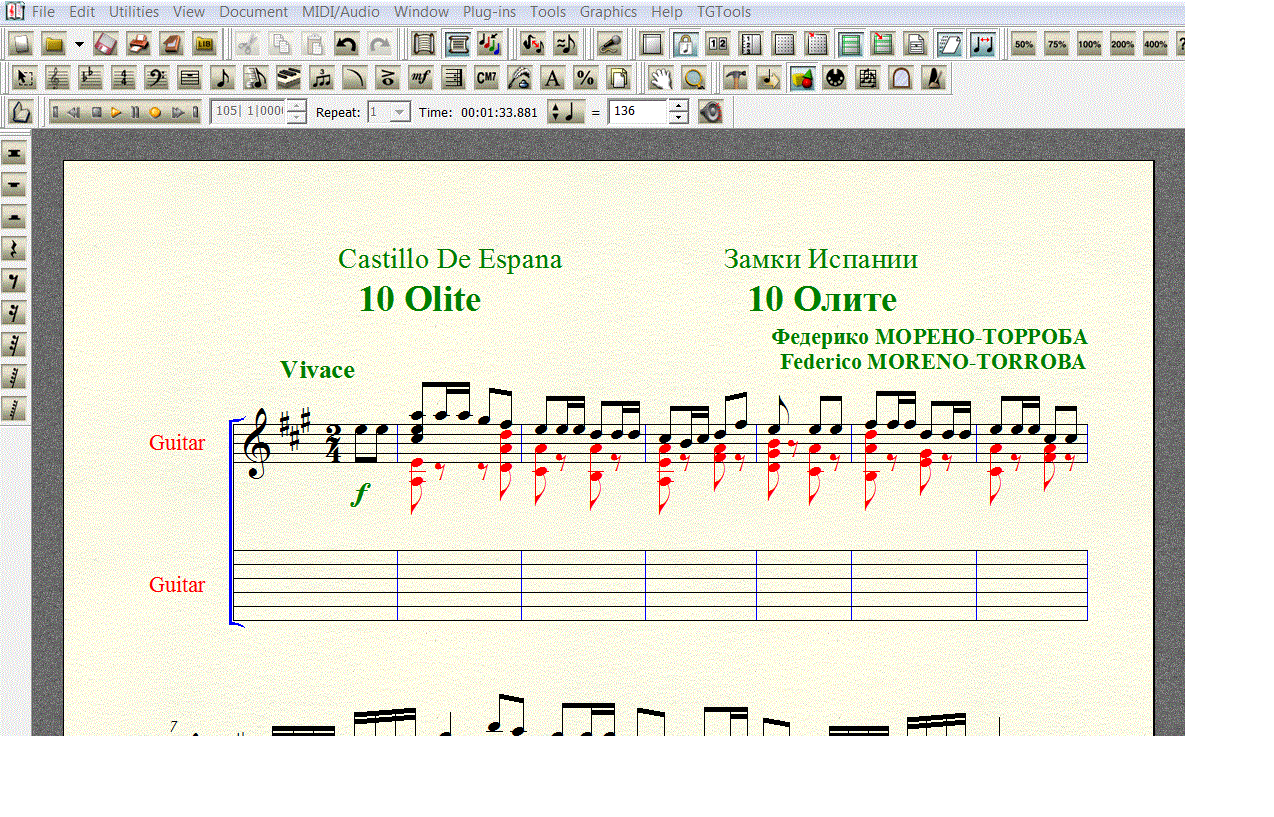Open the tempo note duration selector
This screenshot has width=1274, height=817.
click(x=565, y=112)
